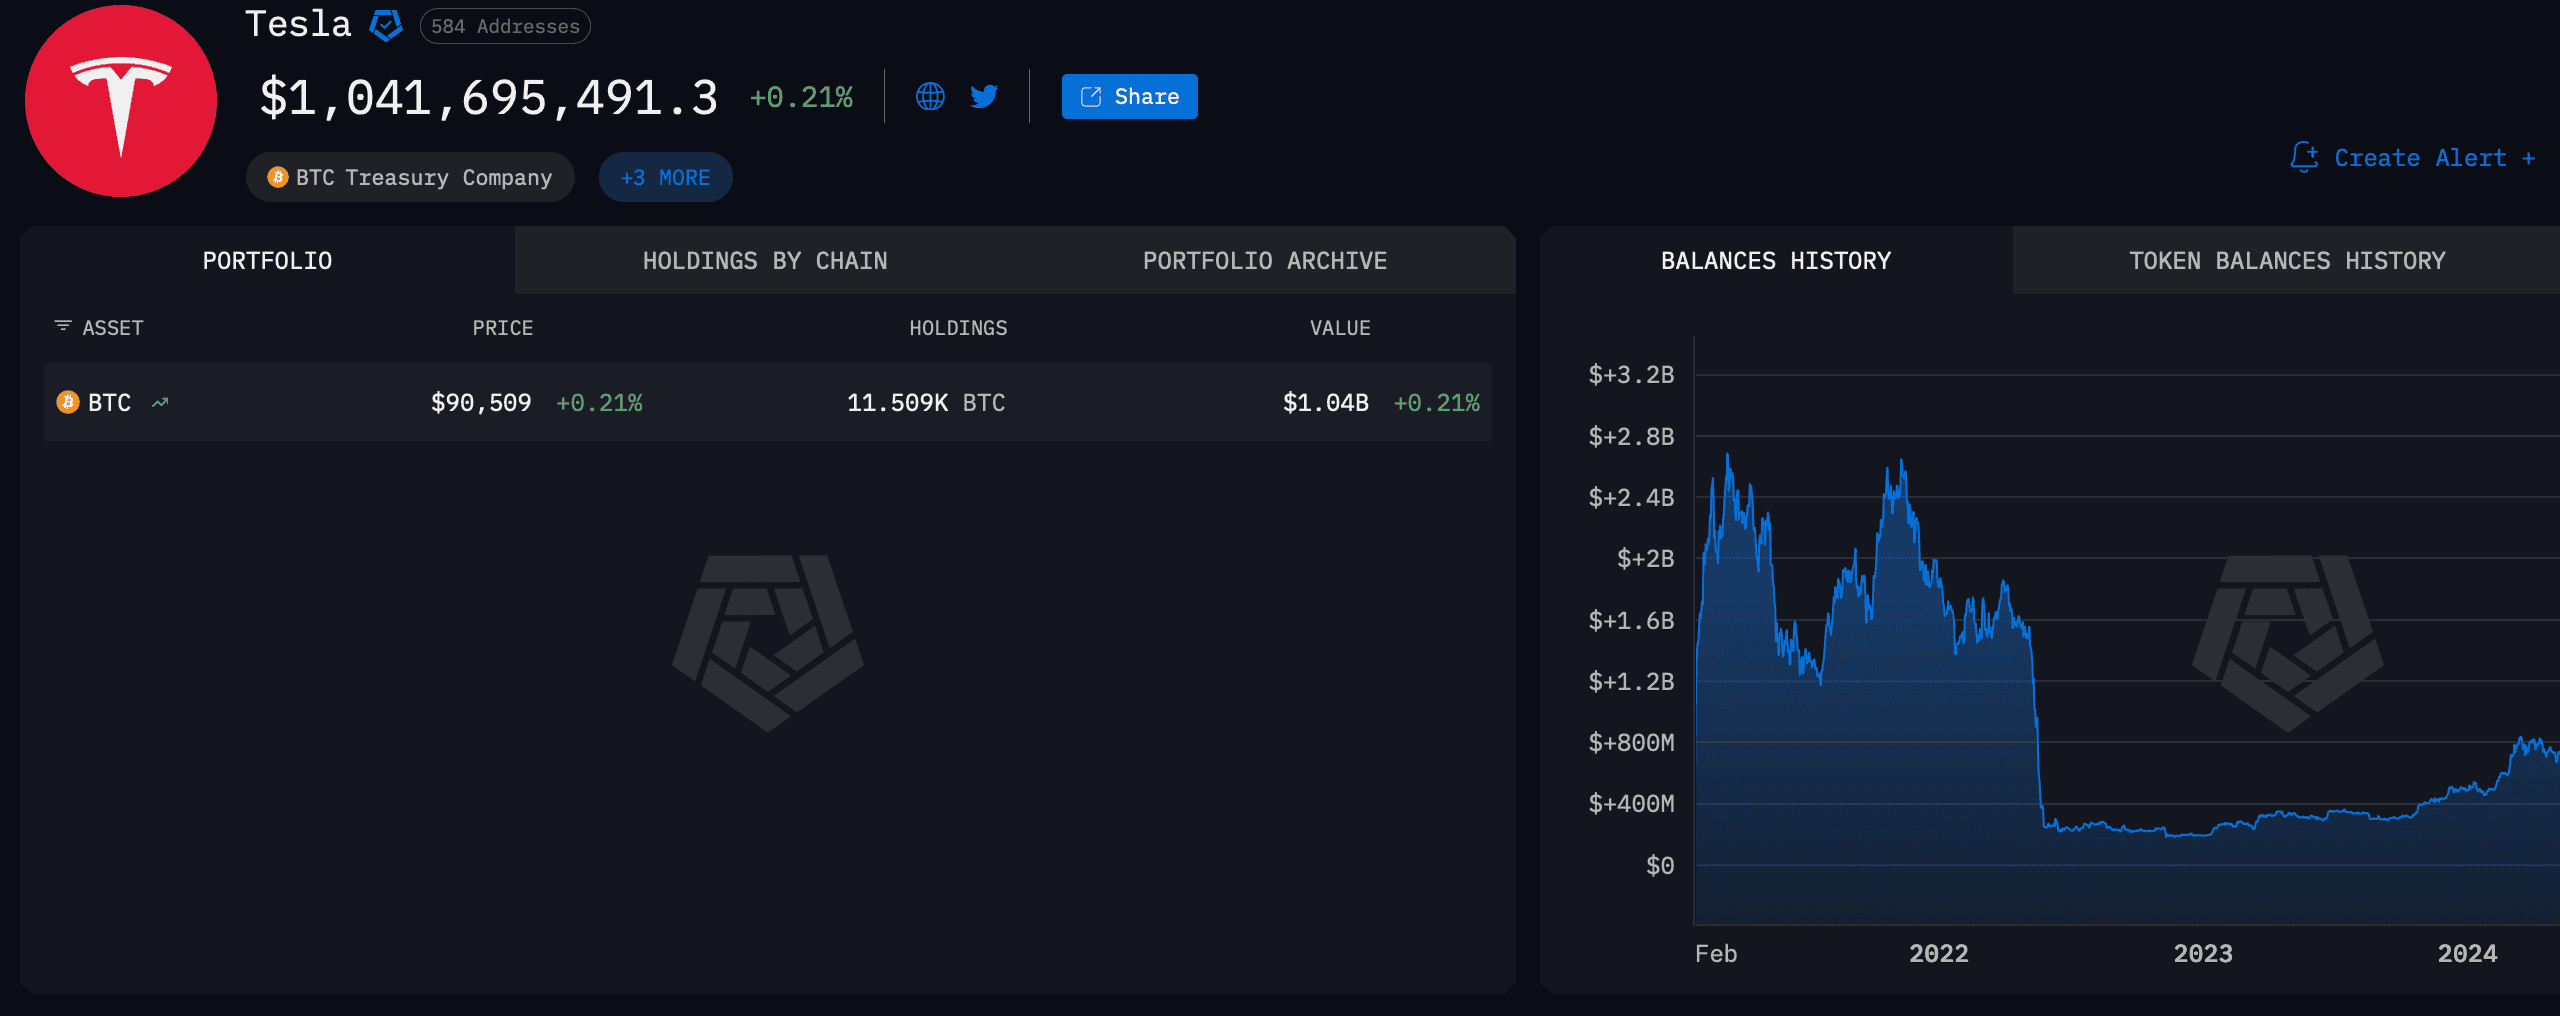This screenshot has width=2560, height=1016.
Task: Click the BTC trend chart icon
Action: pyautogui.click(x=160, y=403)
